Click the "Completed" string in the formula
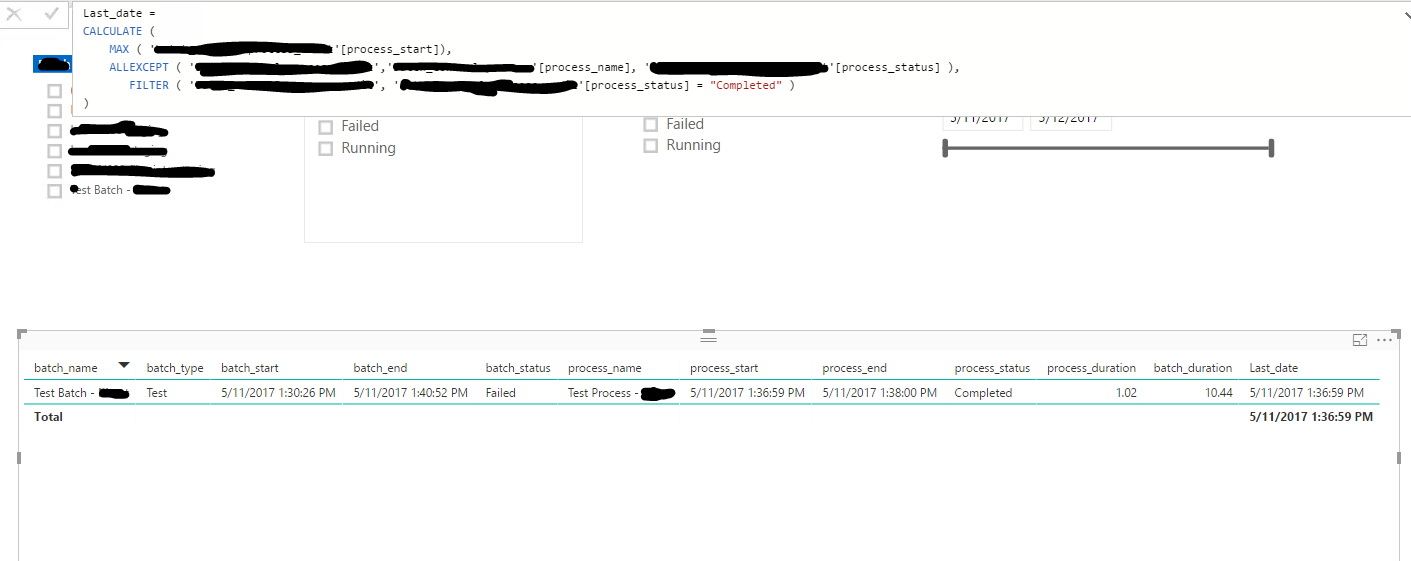Screen dimensions: 1411x561 746,86
